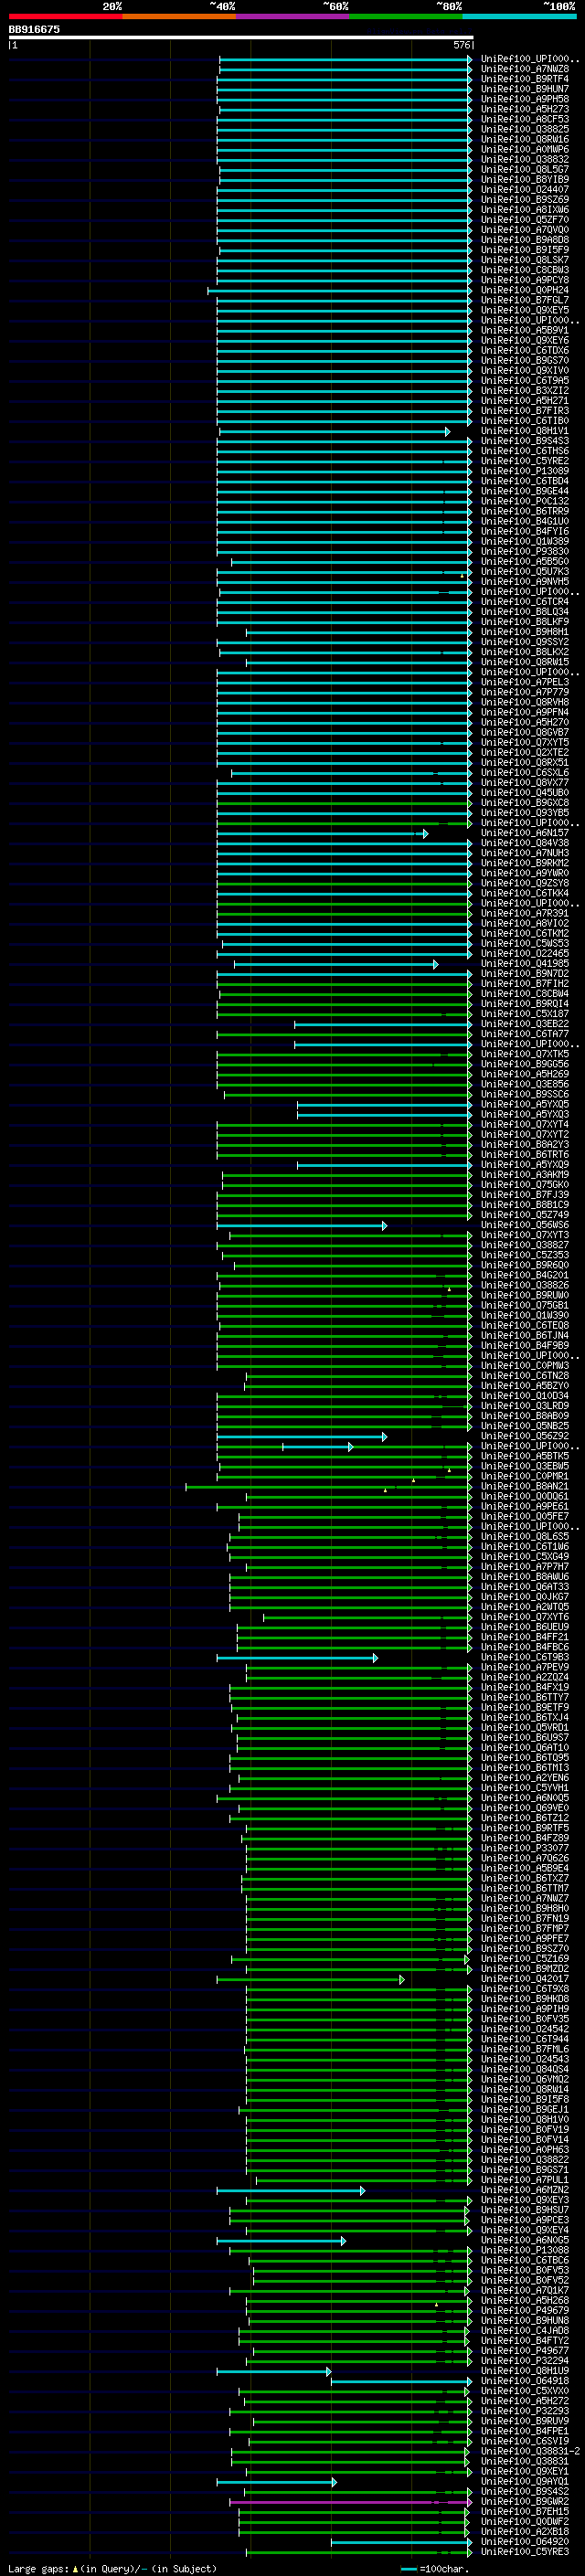
Task: Select the UniRef100_P32294 label
Action: coord(525,2360)
